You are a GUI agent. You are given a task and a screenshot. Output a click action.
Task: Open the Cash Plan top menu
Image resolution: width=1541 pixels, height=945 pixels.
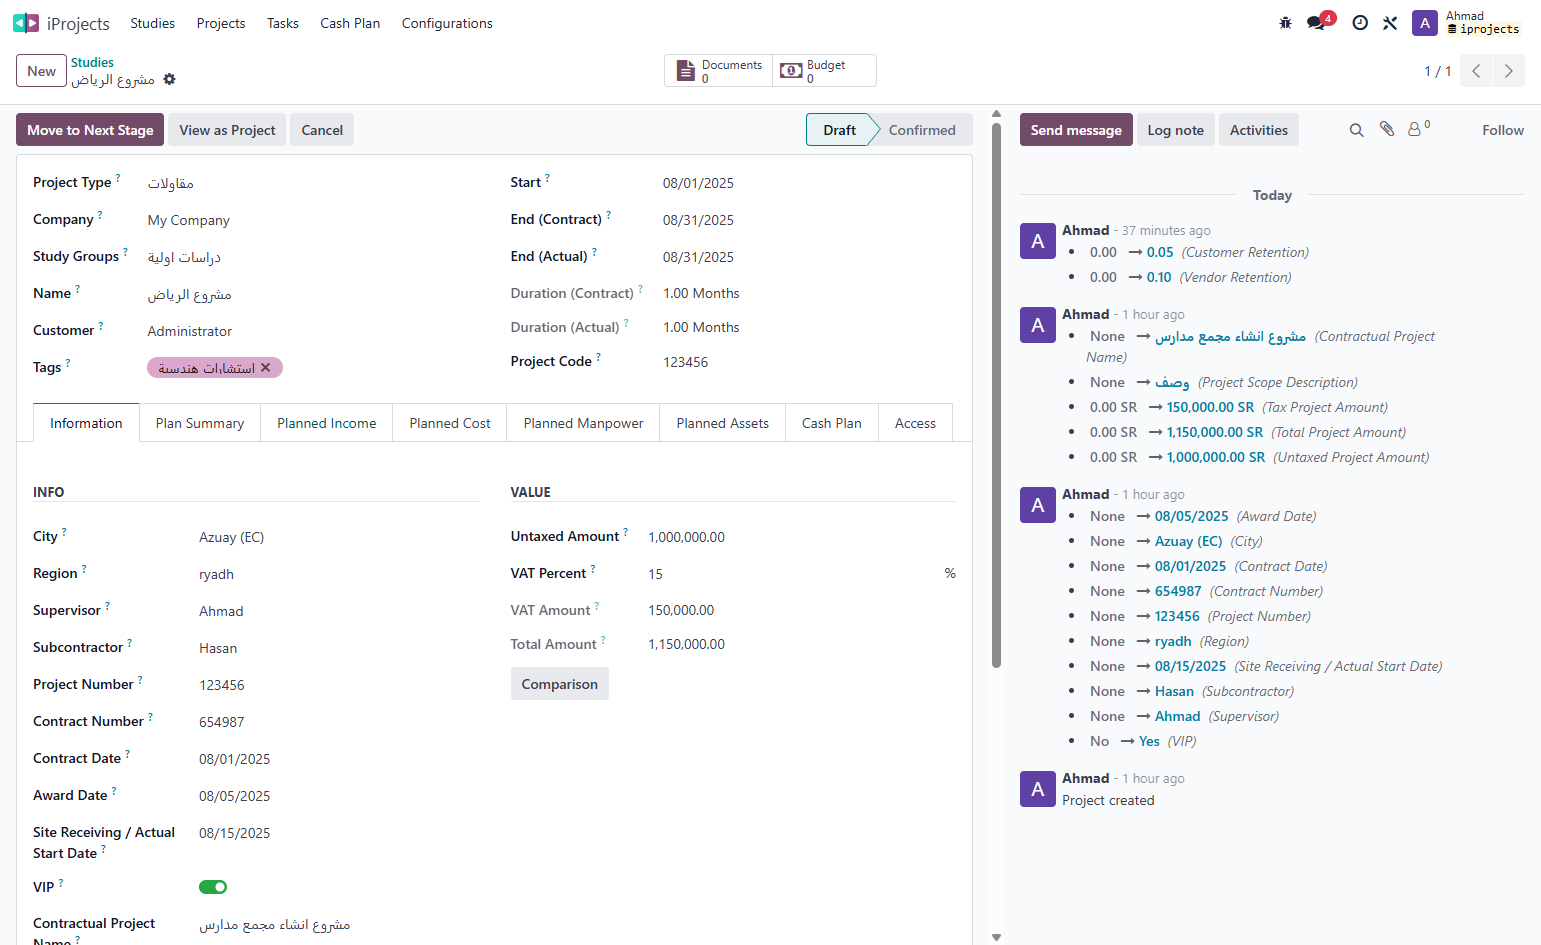350,23
